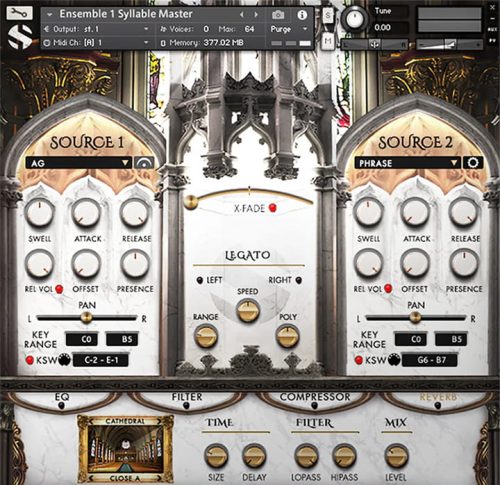This screenshot has height=485, width=500.
Task: Click Reverb Hipass knob
Action: (x=344, y=456)
